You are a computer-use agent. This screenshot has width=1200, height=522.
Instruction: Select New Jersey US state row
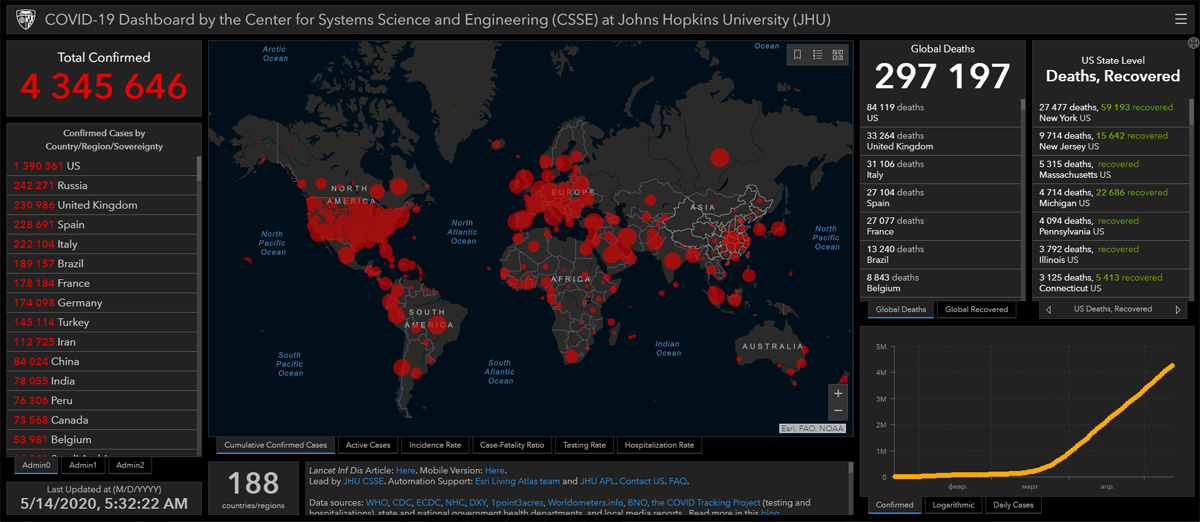coord(1110,141)
